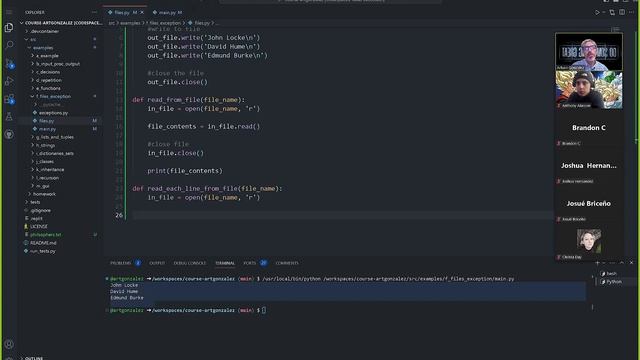This screenshot has height=360, width=640.
Task: Select Anthony Alarcon's video thumbnail
Action: (589, 90)
